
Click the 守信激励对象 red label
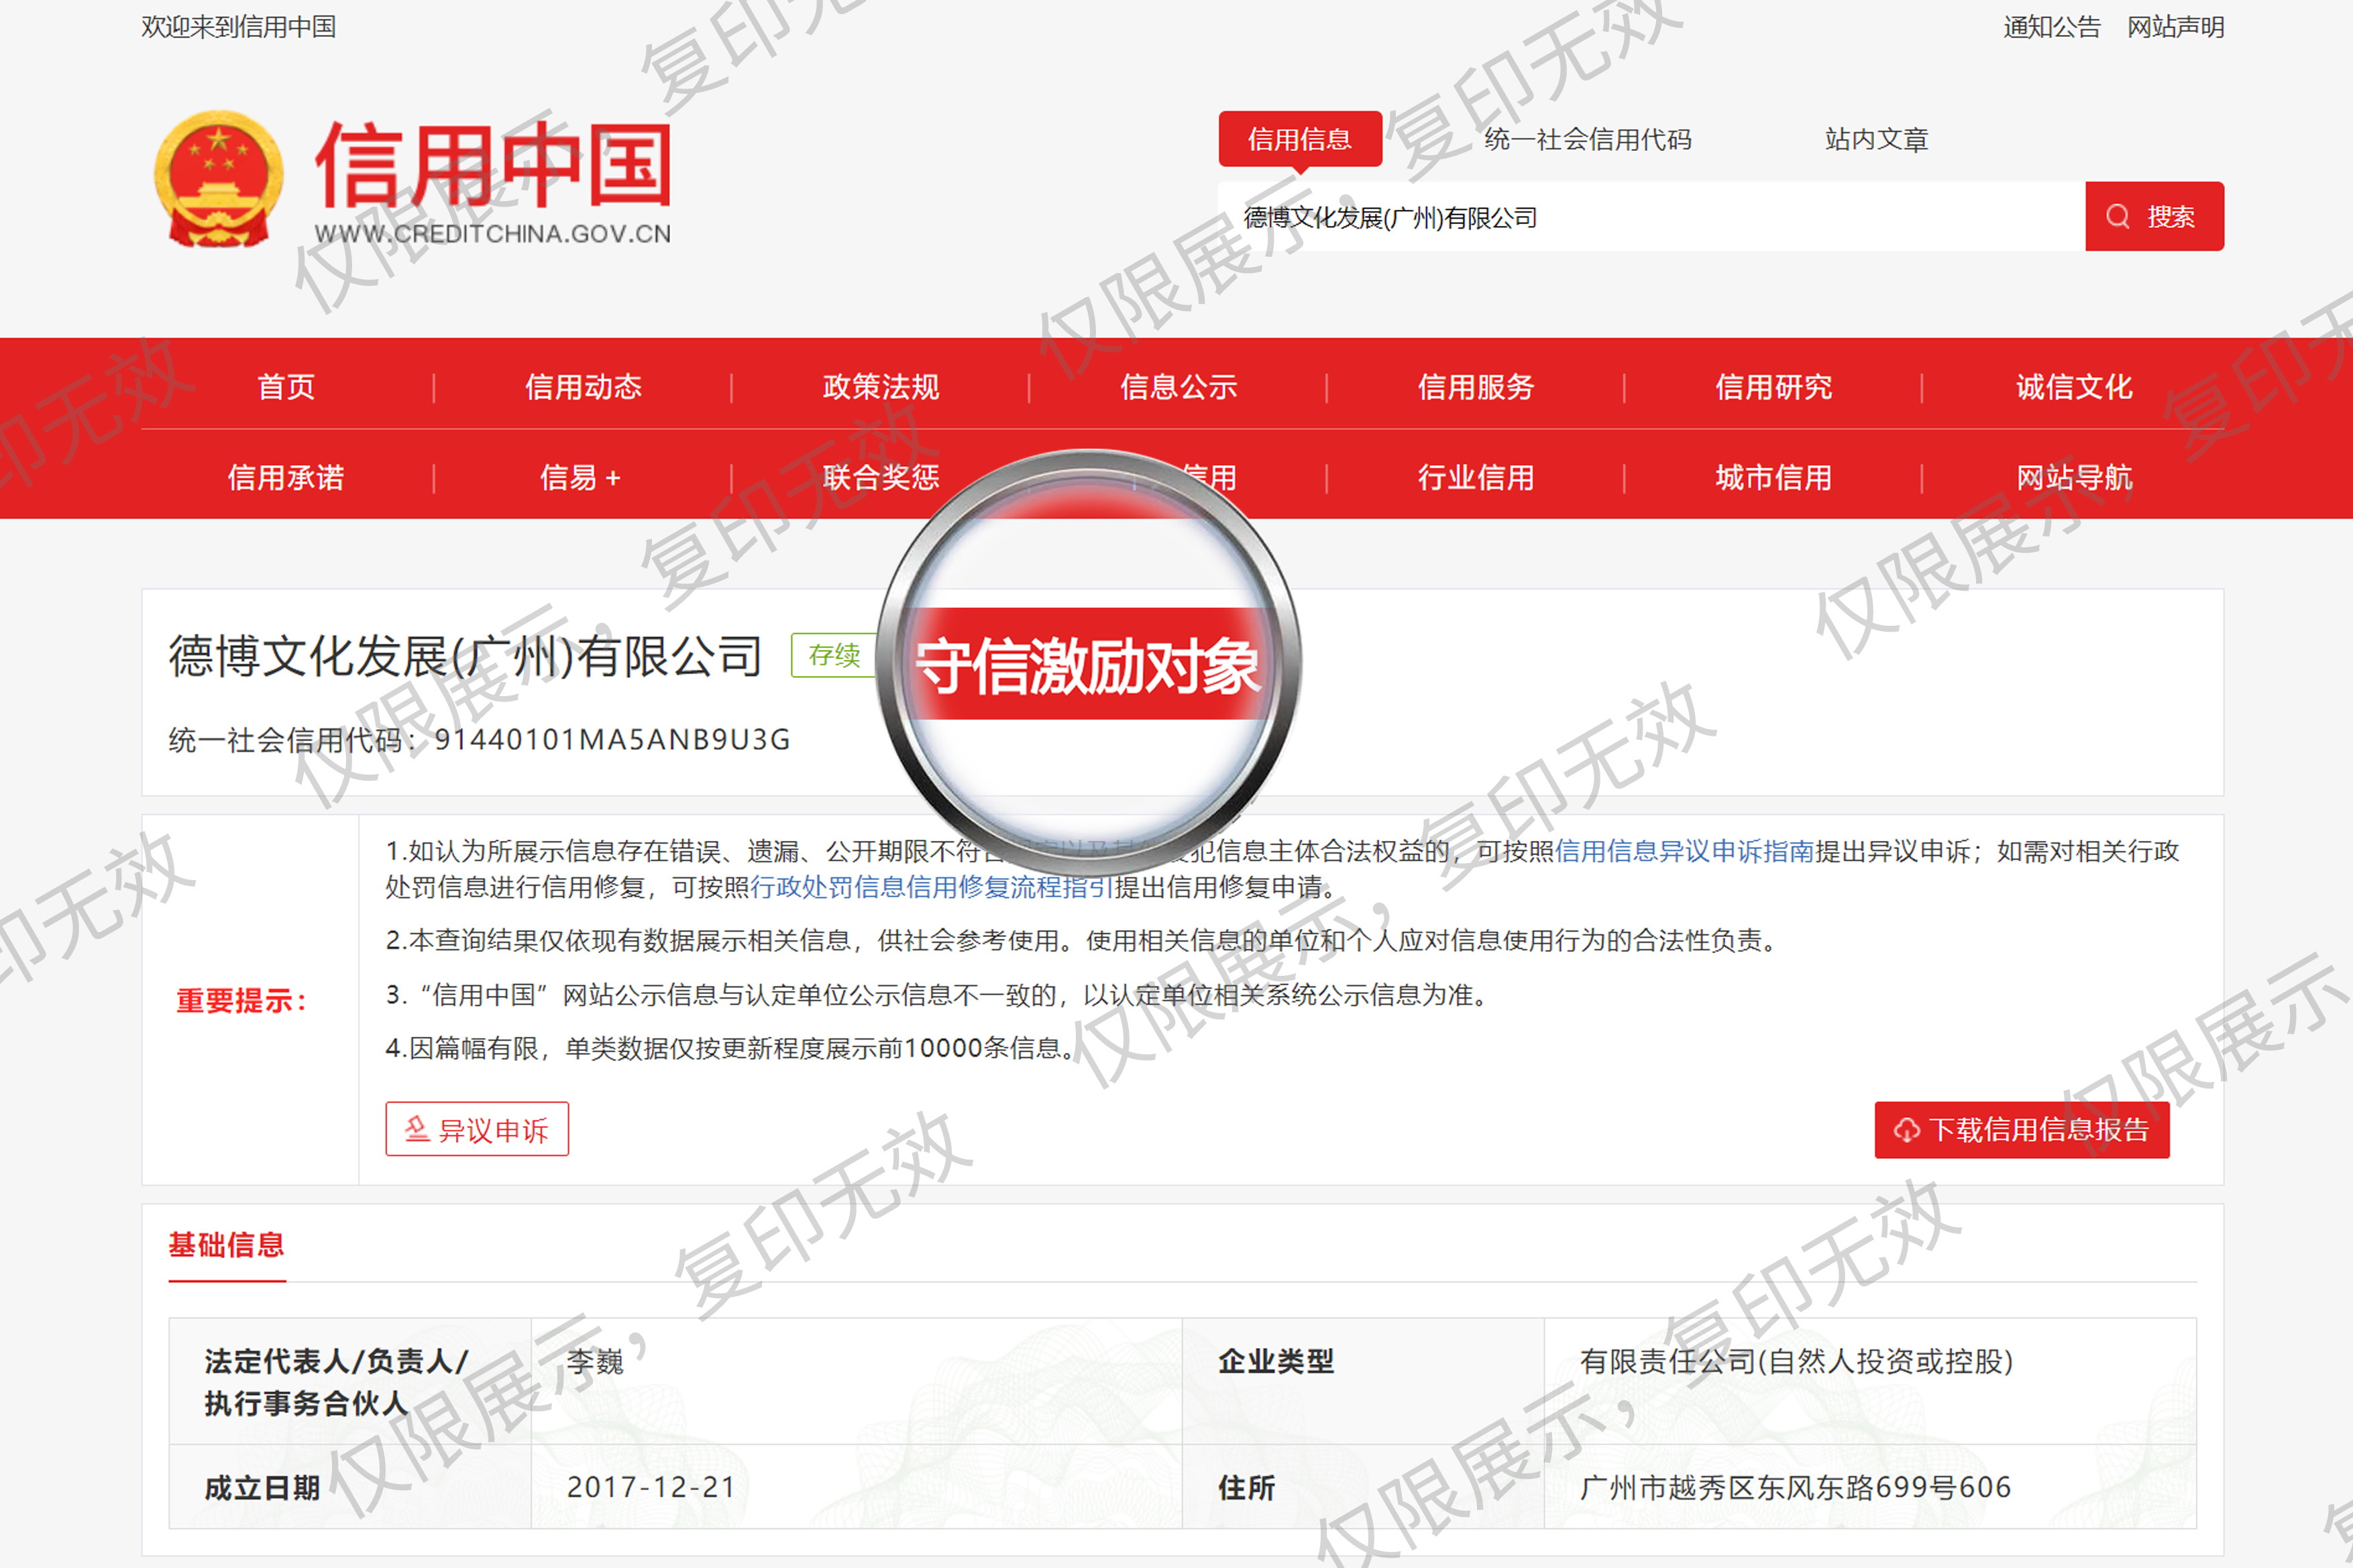[1088, 664]
